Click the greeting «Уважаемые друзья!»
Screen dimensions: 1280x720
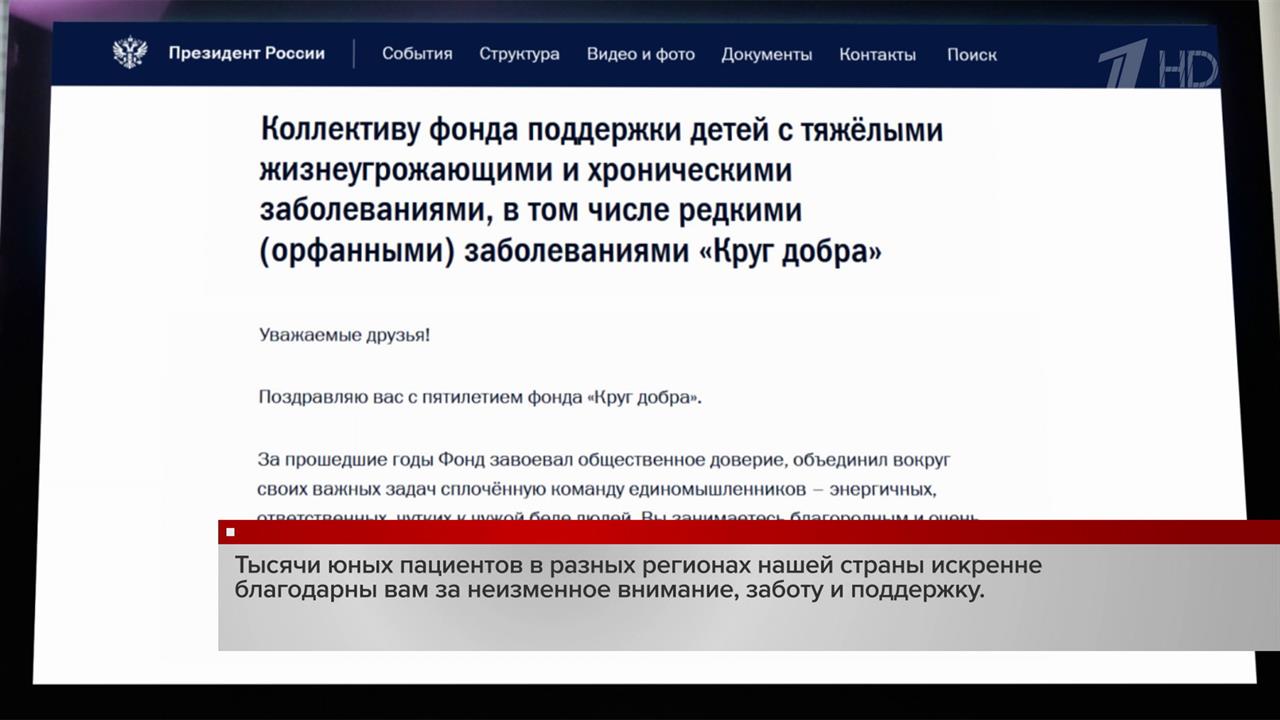click(345, 335)
